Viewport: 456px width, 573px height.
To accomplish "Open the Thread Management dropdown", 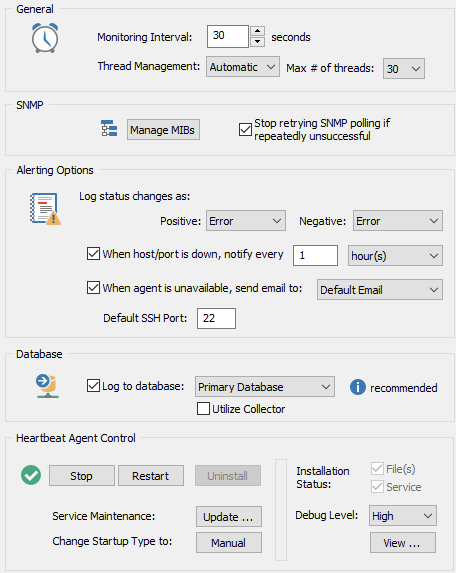I will click(243, 67).
